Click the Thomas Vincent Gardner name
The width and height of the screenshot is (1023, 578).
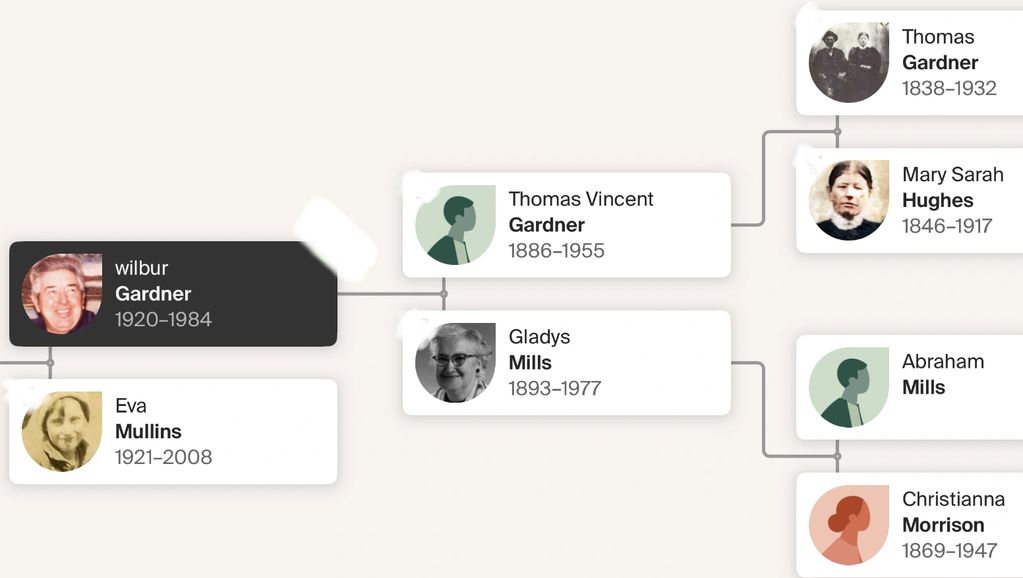(580, 212)
